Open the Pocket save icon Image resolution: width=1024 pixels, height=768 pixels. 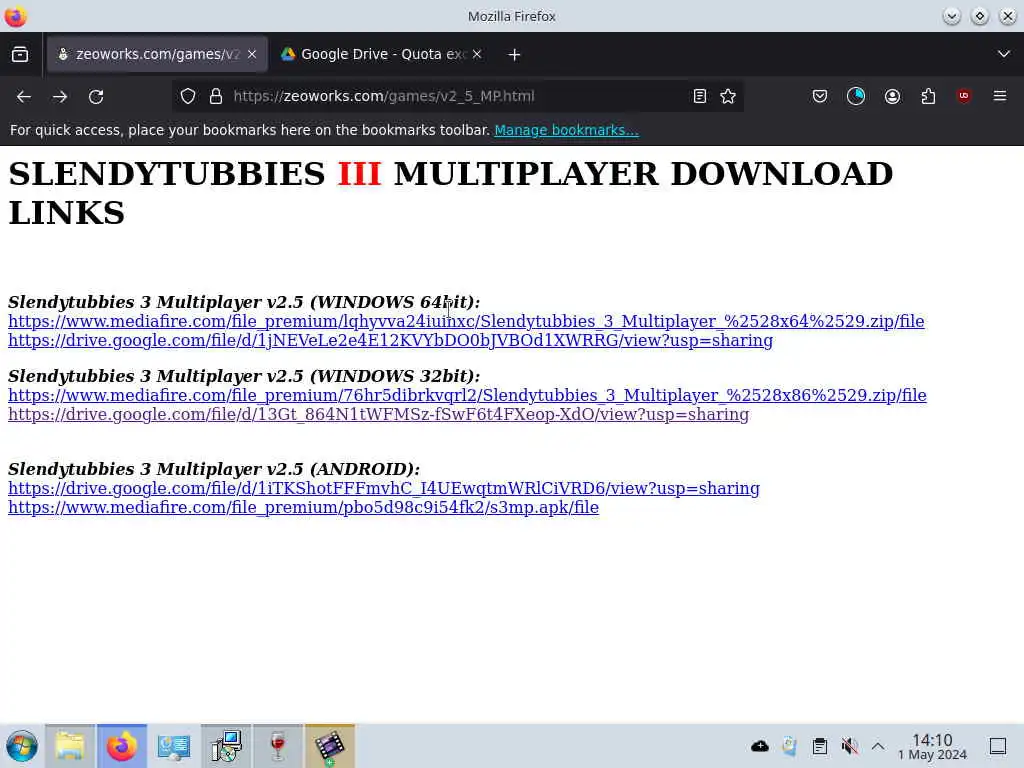820,97
